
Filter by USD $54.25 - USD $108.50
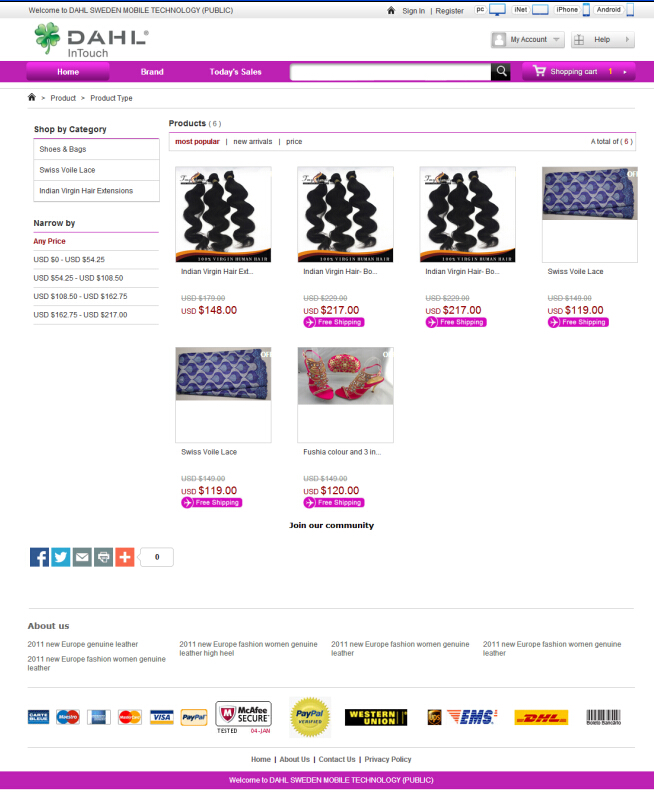[x=78, y=278]
